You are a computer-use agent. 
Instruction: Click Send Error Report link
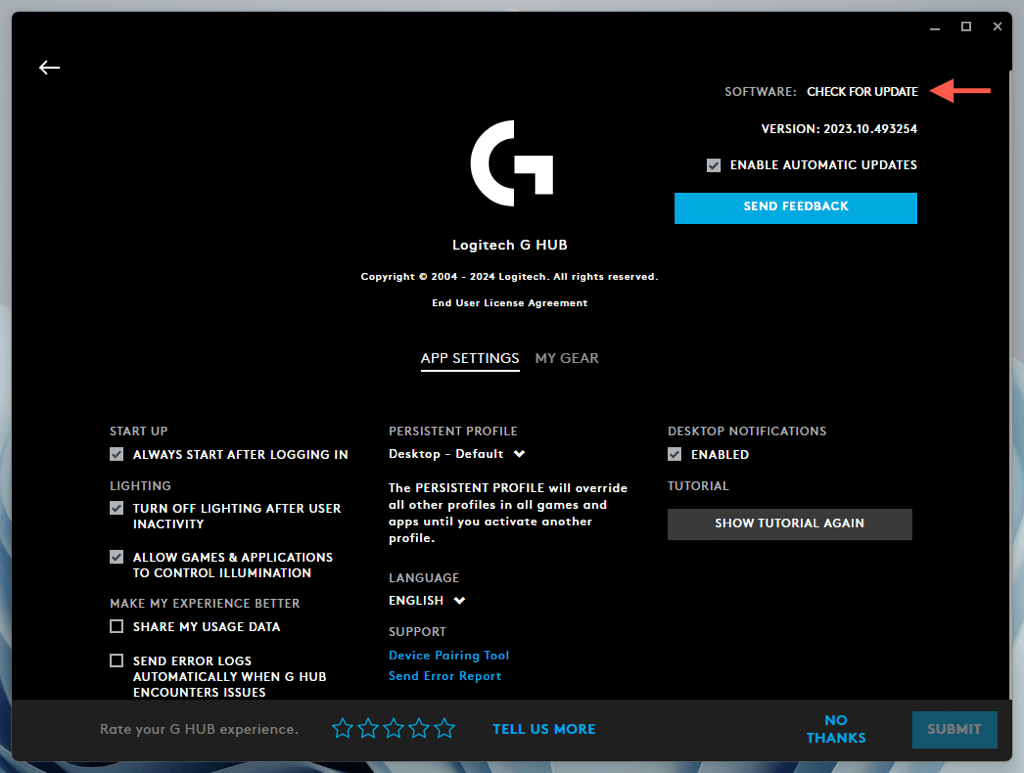coord(445,676)
